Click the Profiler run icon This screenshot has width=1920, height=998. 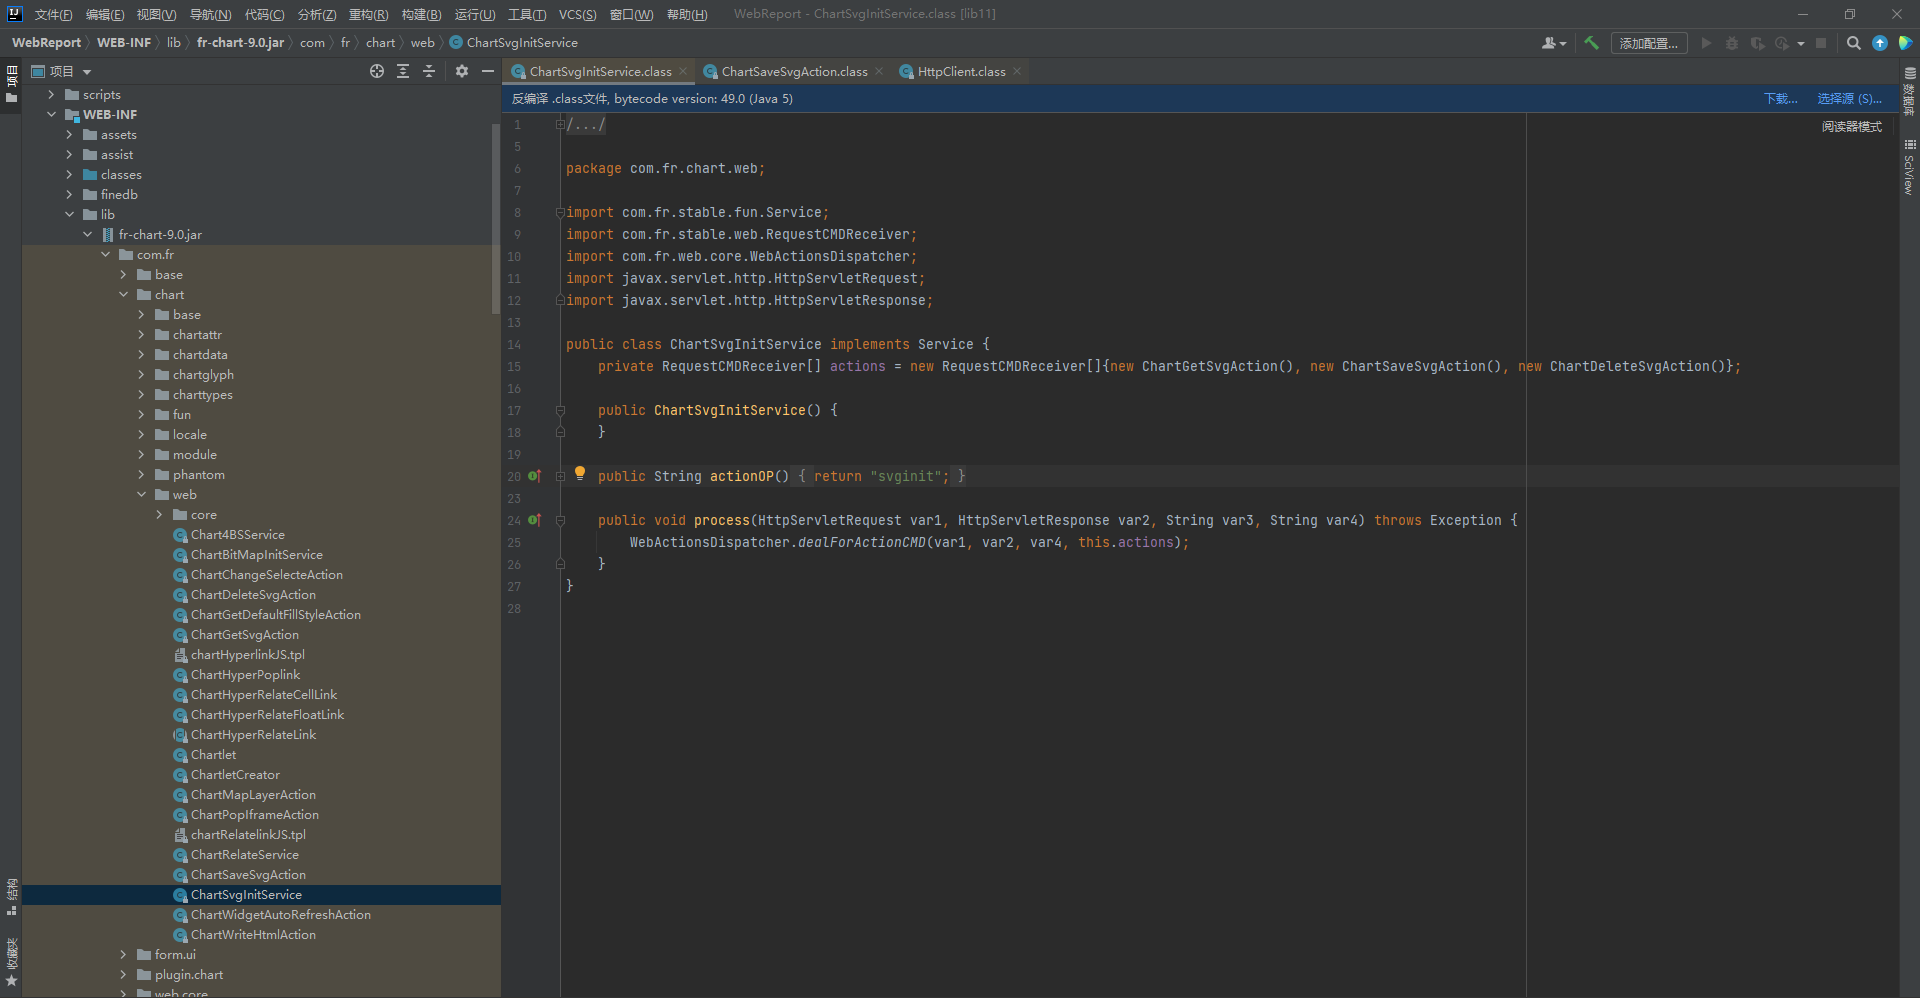point(1782,43)
